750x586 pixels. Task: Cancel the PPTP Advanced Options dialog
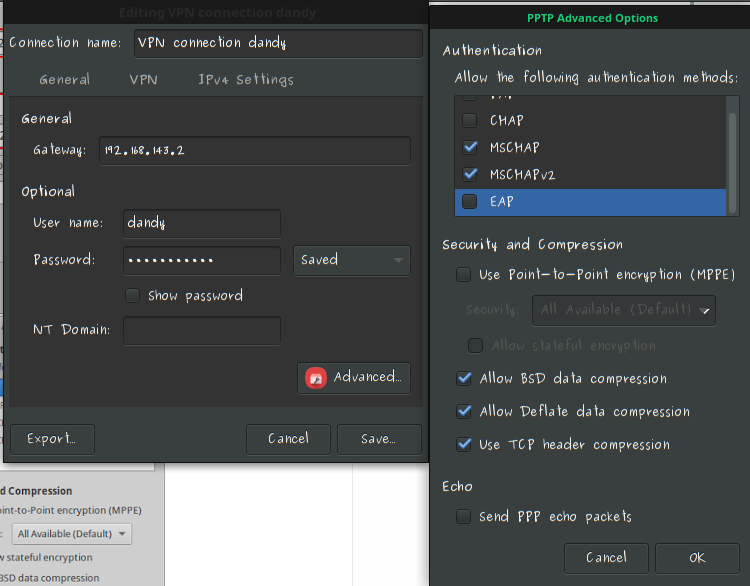(x=607, y=558)
